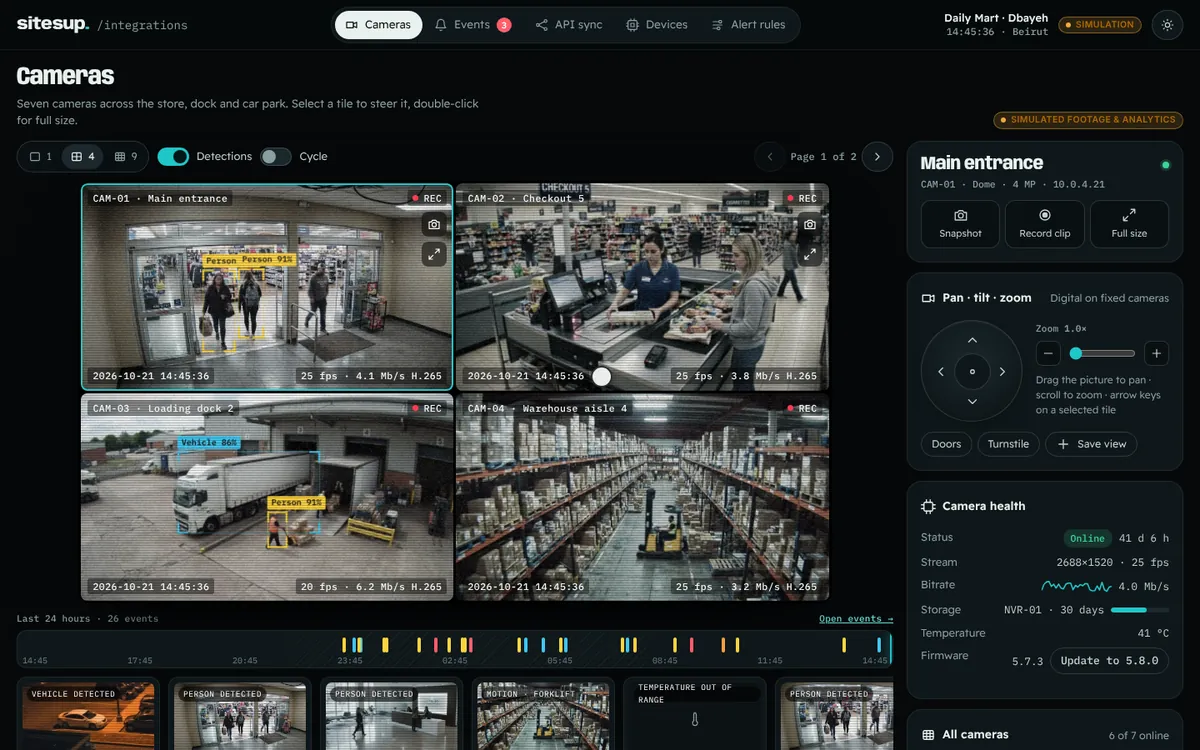The width and height of the screenshot is (1200, 750).
Task: Click the Save view button
Action: [x=1091, y=444]
